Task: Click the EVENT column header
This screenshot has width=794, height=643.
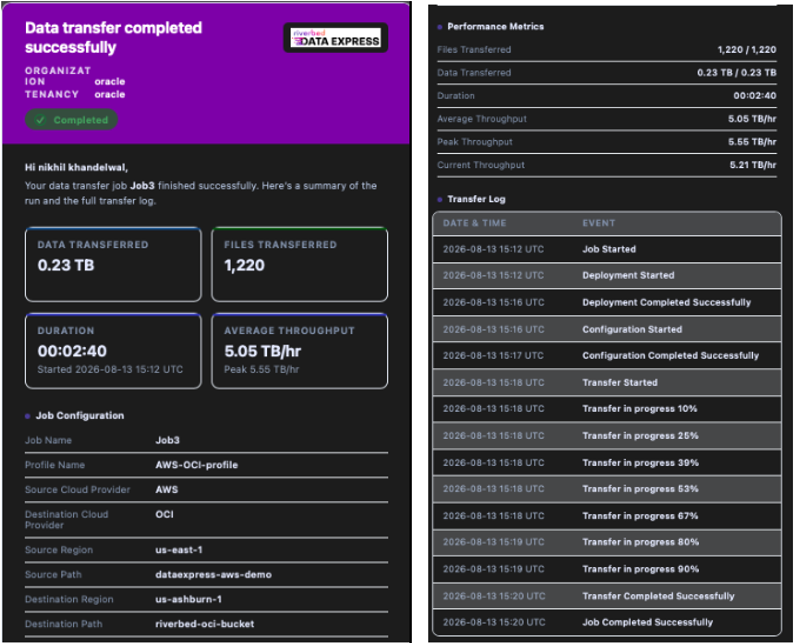Action: [599, 223]
